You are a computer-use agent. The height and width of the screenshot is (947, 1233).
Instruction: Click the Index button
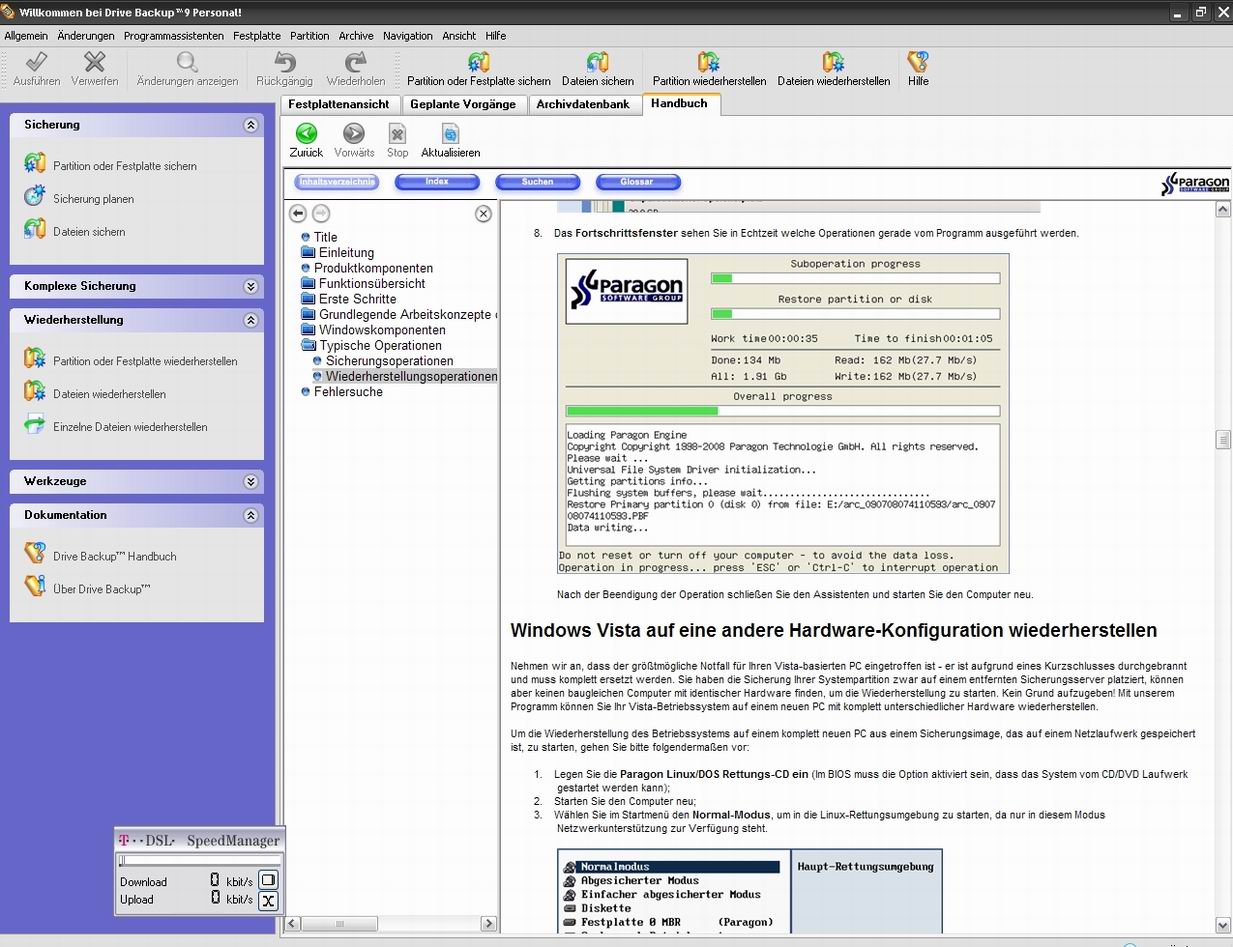pos(437,182)
